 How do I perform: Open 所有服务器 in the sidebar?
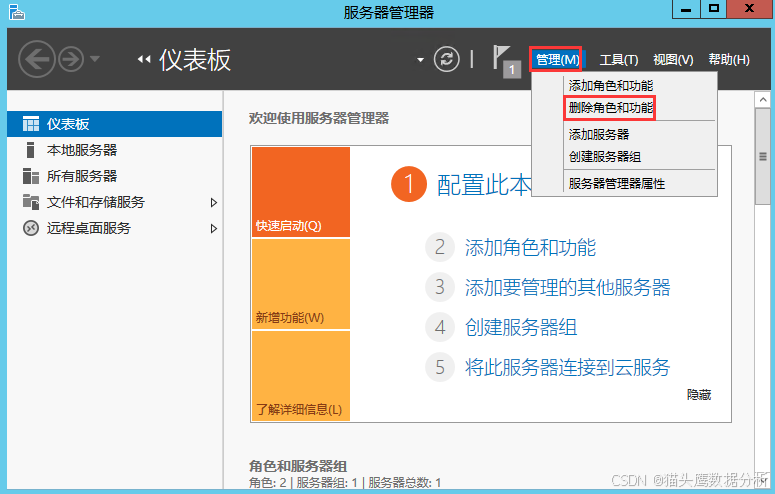coord(81,176)
